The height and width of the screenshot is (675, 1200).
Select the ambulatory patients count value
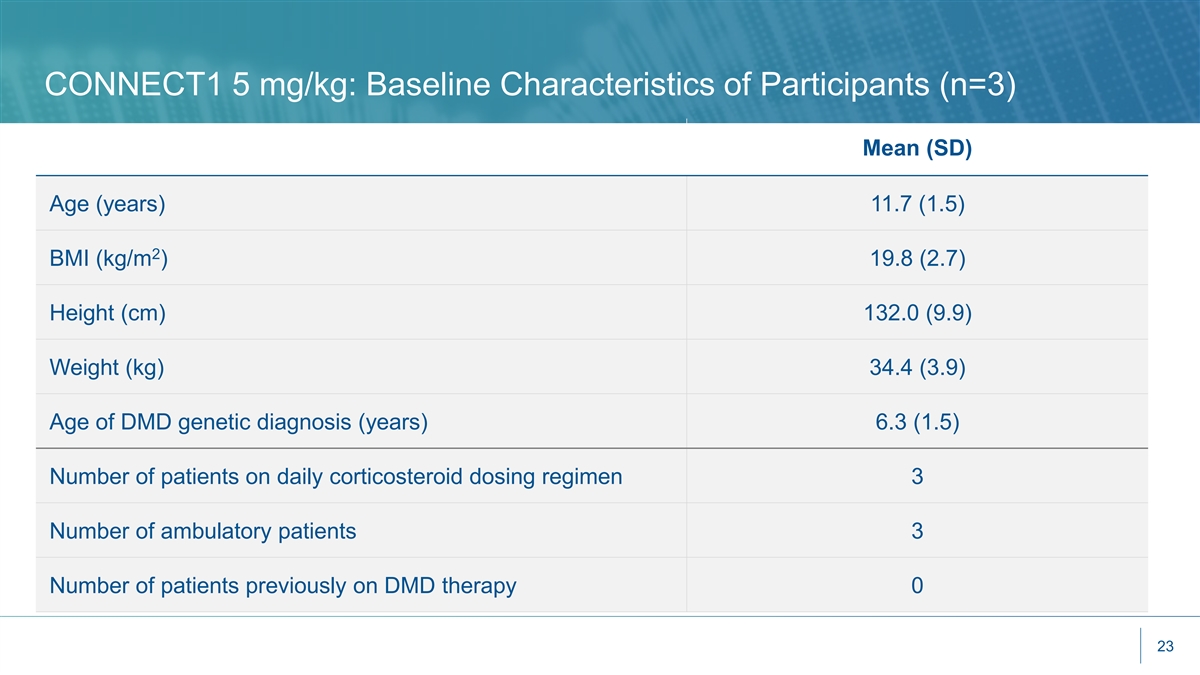(x=917, y=531)
